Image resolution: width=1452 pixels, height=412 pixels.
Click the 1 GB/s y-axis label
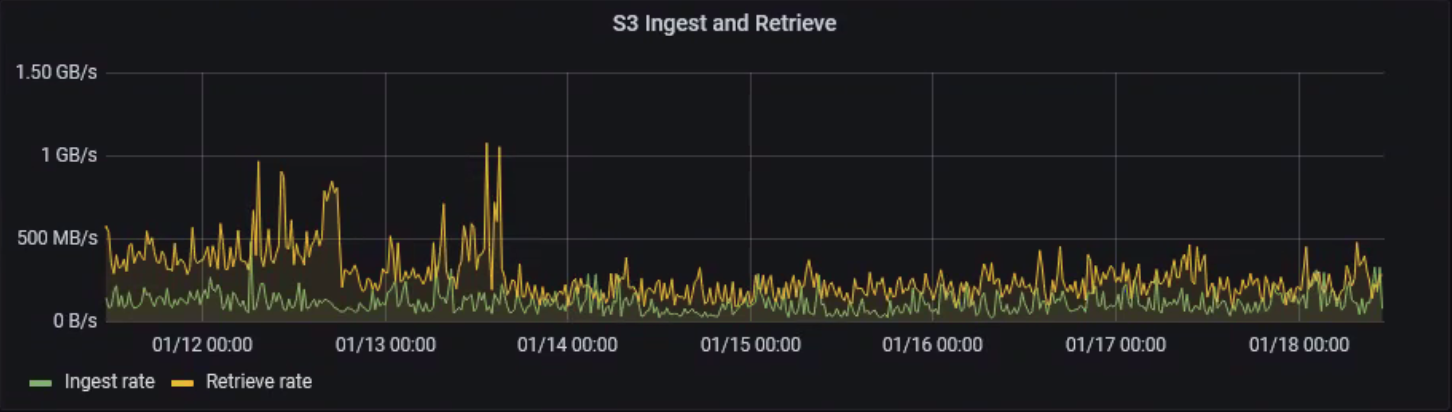pos(68,156)
